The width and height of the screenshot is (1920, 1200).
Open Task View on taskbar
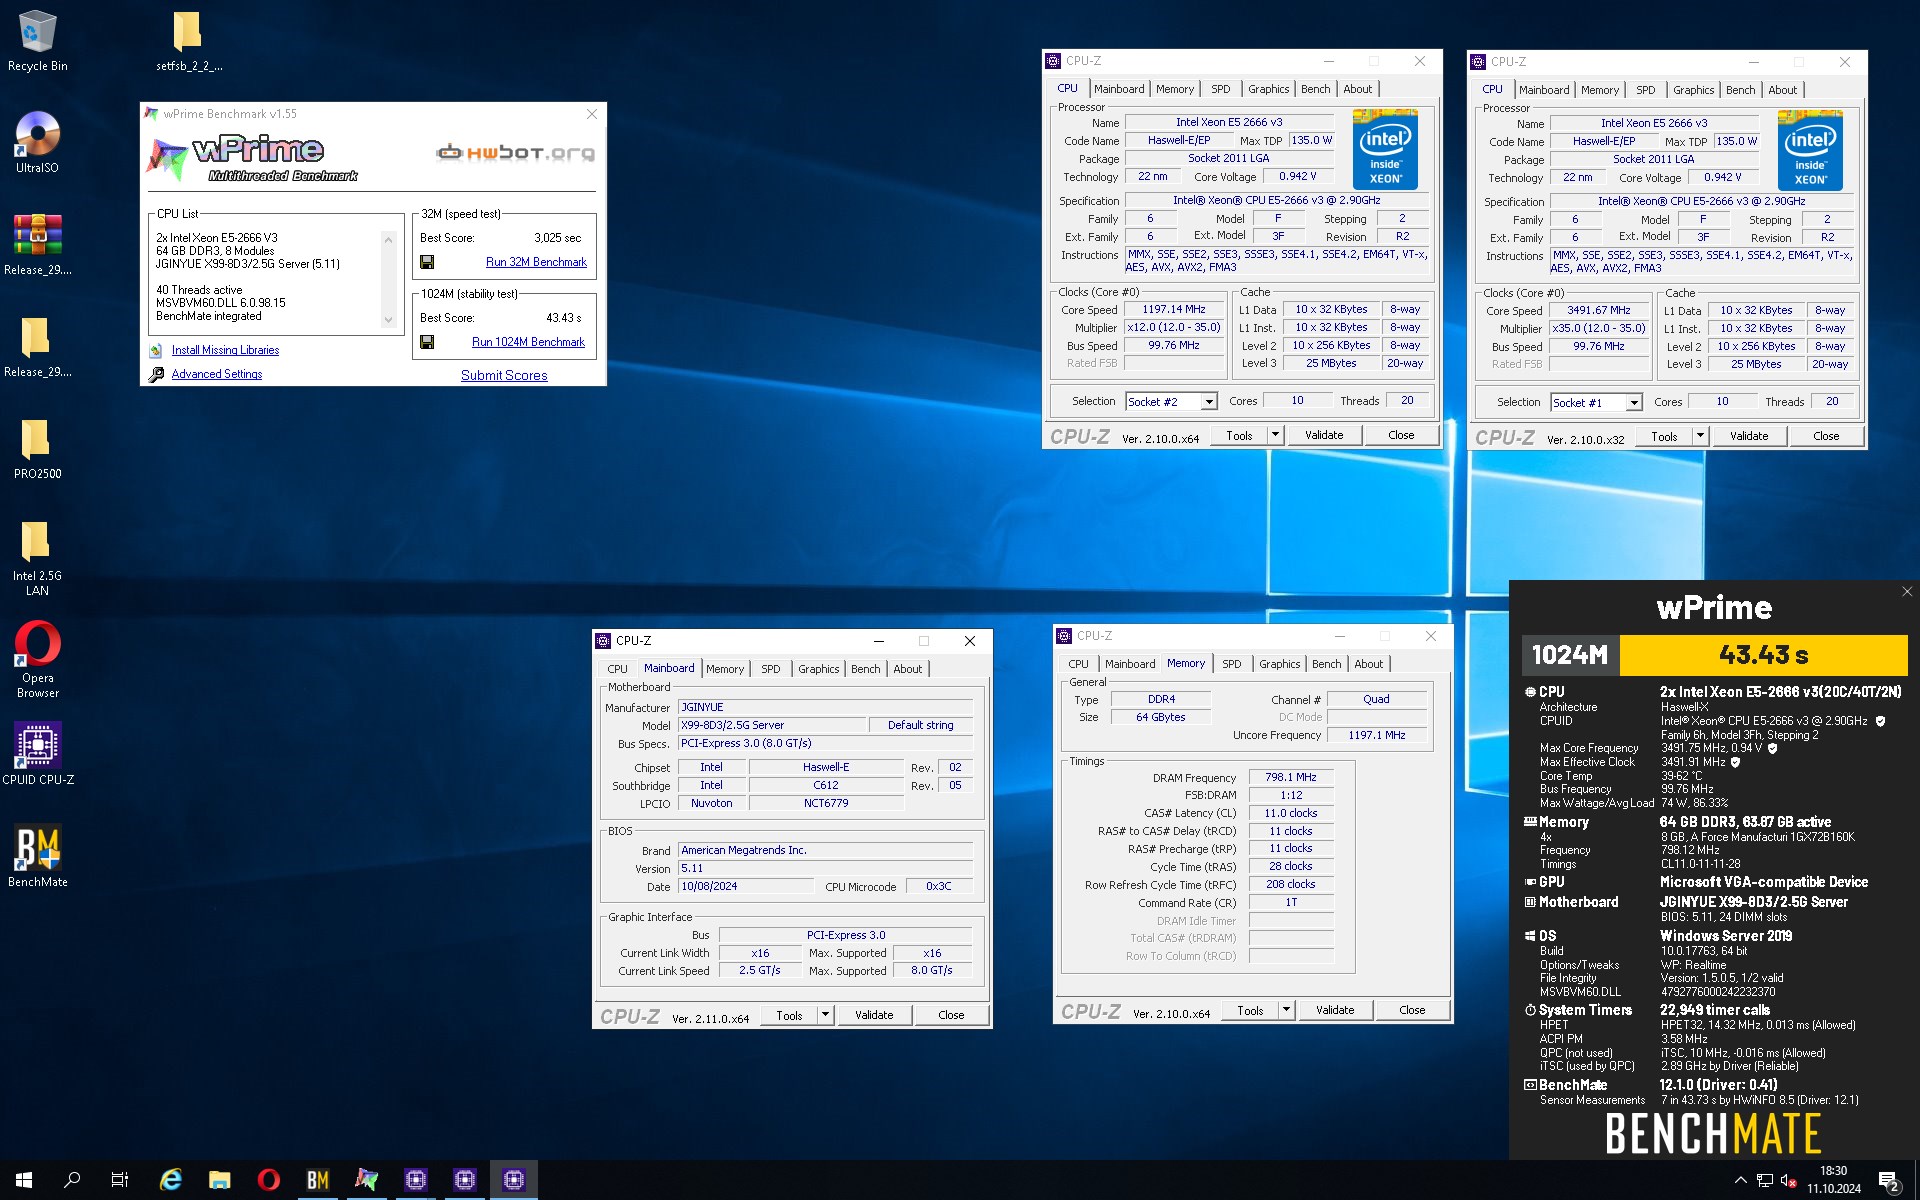pyautogui.click(x=120, y=1180)
